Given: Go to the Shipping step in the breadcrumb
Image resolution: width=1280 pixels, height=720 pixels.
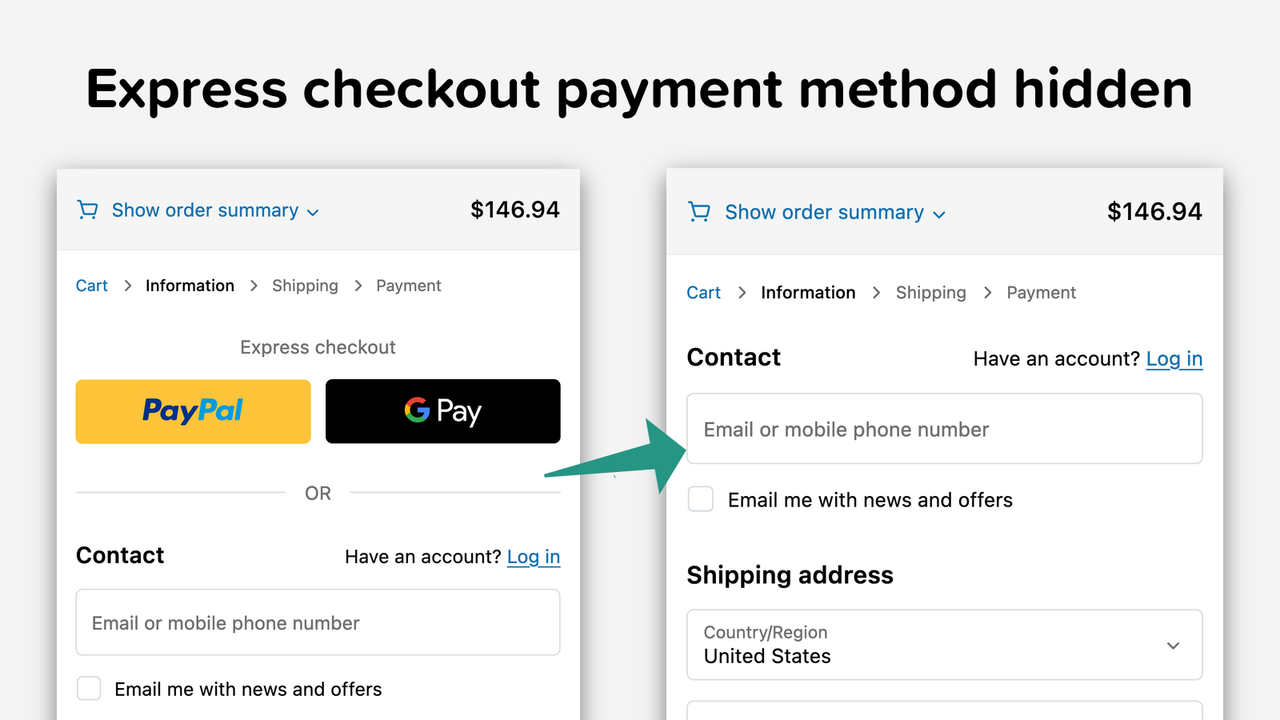Looking at the screenshot, I should point(931,292).
